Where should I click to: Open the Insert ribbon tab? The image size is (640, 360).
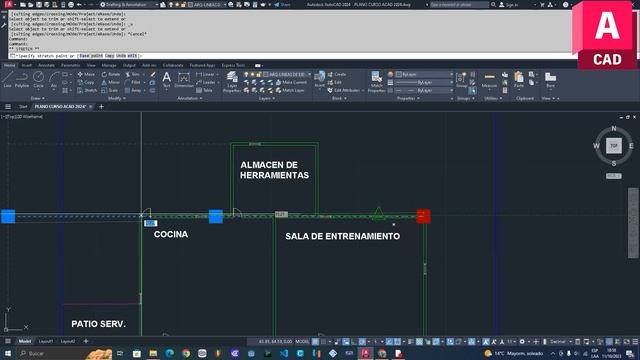point(27,65)
